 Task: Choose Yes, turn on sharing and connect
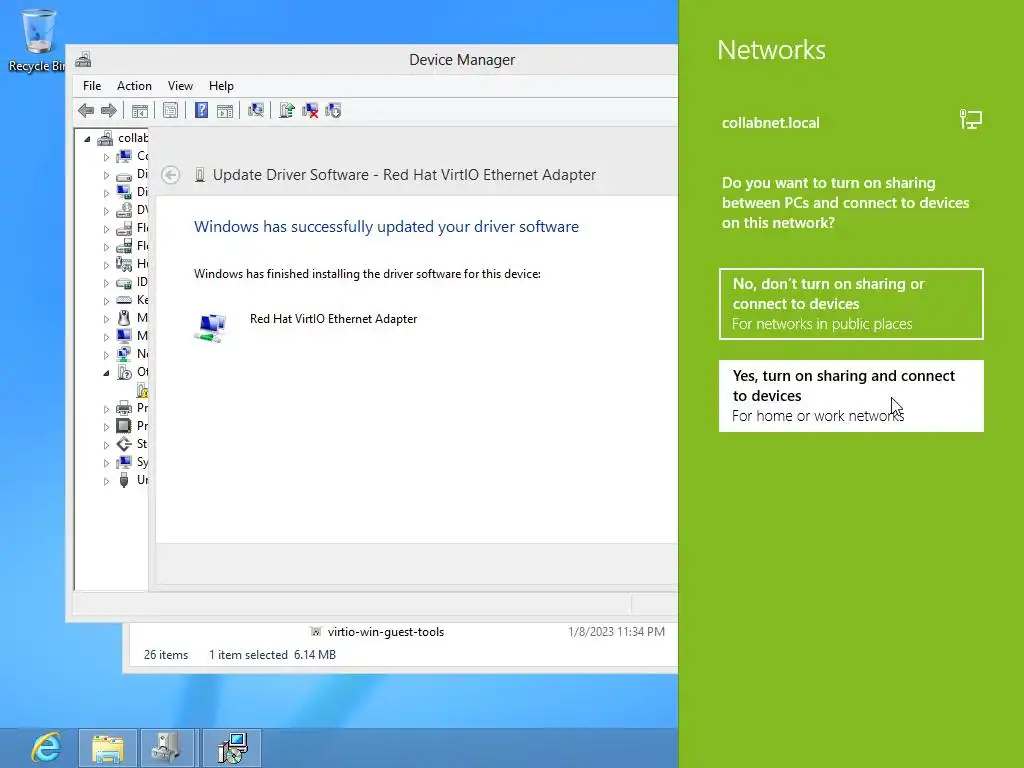851,396
